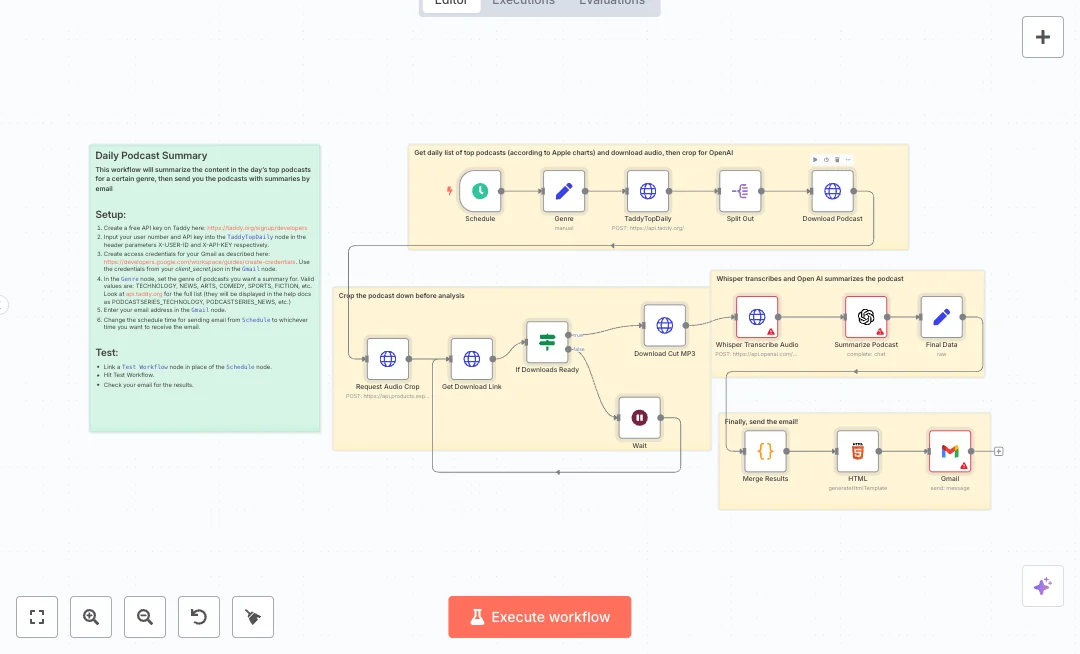The width and height of the screenshot is (1080, 654).
Task: Select the Schedule trigger node
Action: coord(480,191)
